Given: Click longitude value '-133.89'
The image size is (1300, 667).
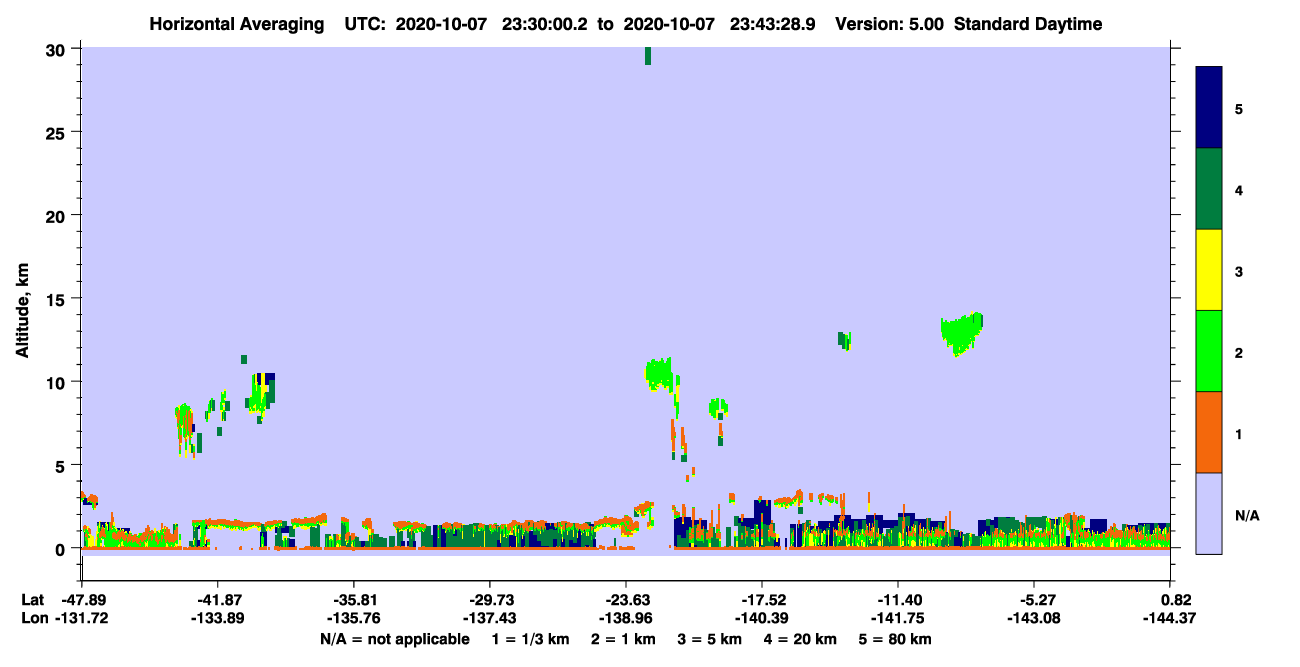Looking at the screenshot, I should [x=217, y=619].
